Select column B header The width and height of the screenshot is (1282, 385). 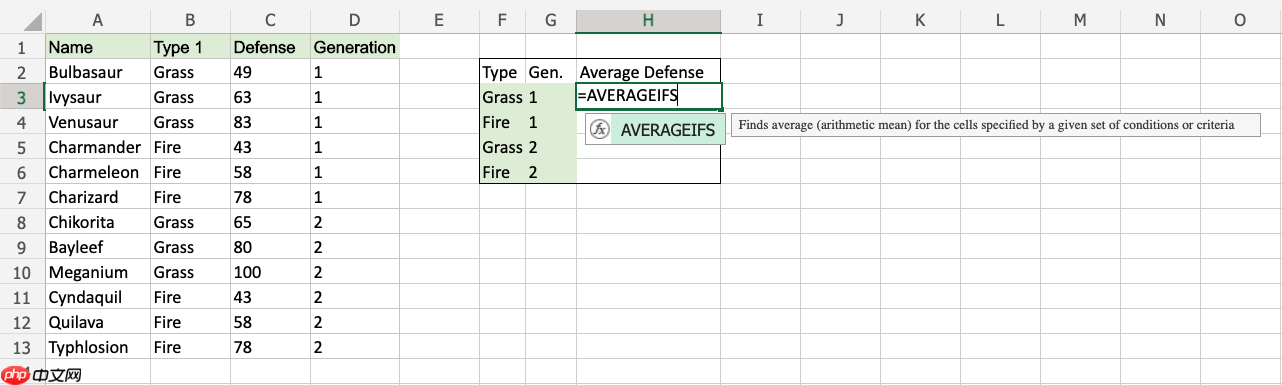(190, 20)
